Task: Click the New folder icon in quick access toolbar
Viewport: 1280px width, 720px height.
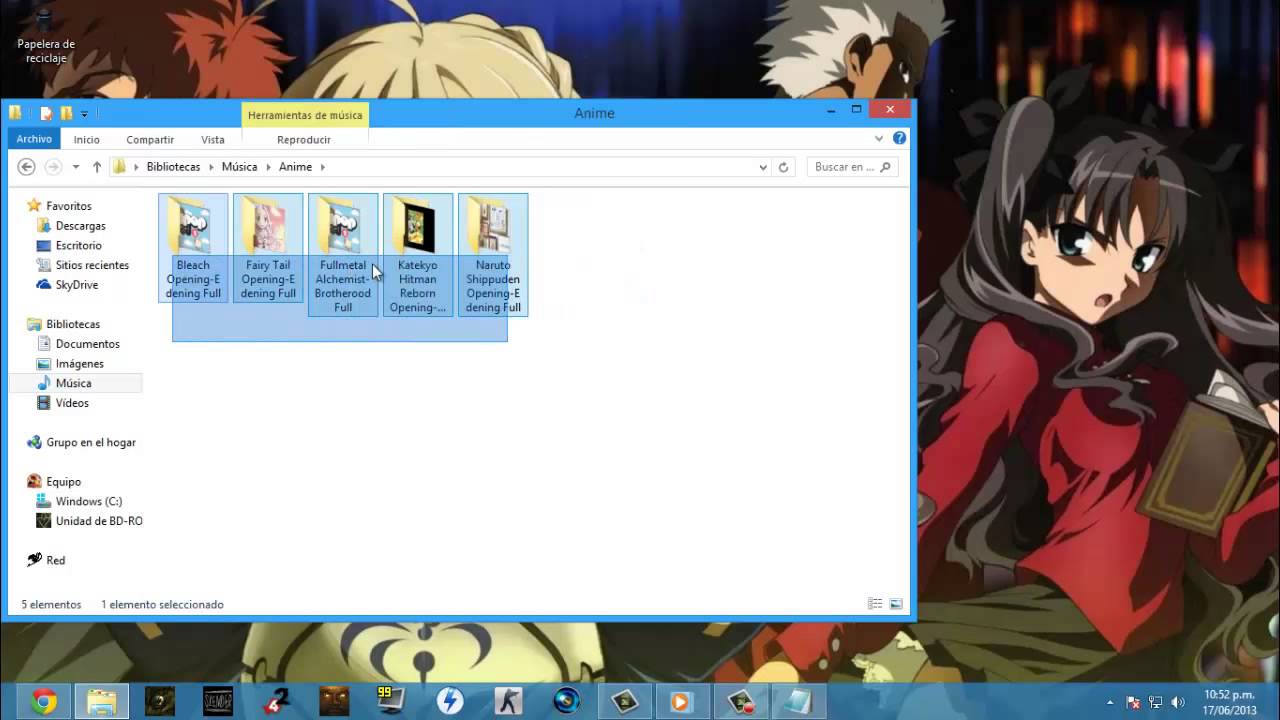Action: tap(66, 113)
